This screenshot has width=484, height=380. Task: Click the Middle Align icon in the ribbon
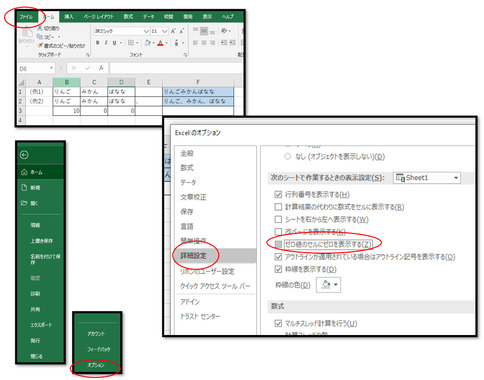pos(204,31)
